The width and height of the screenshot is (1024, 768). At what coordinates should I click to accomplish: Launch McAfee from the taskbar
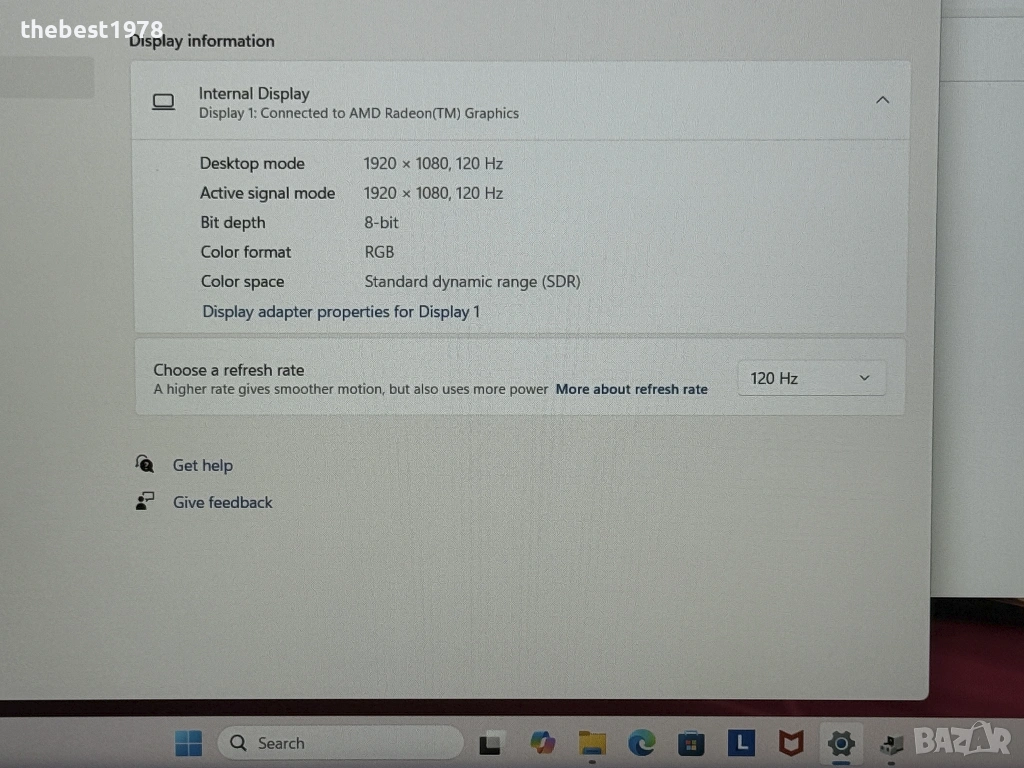[791, 743]
